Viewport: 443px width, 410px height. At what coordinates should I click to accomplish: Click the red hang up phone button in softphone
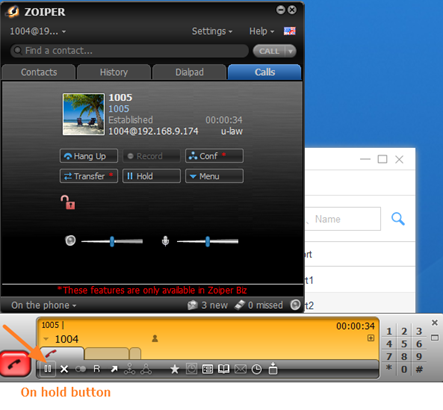point(15,364)
